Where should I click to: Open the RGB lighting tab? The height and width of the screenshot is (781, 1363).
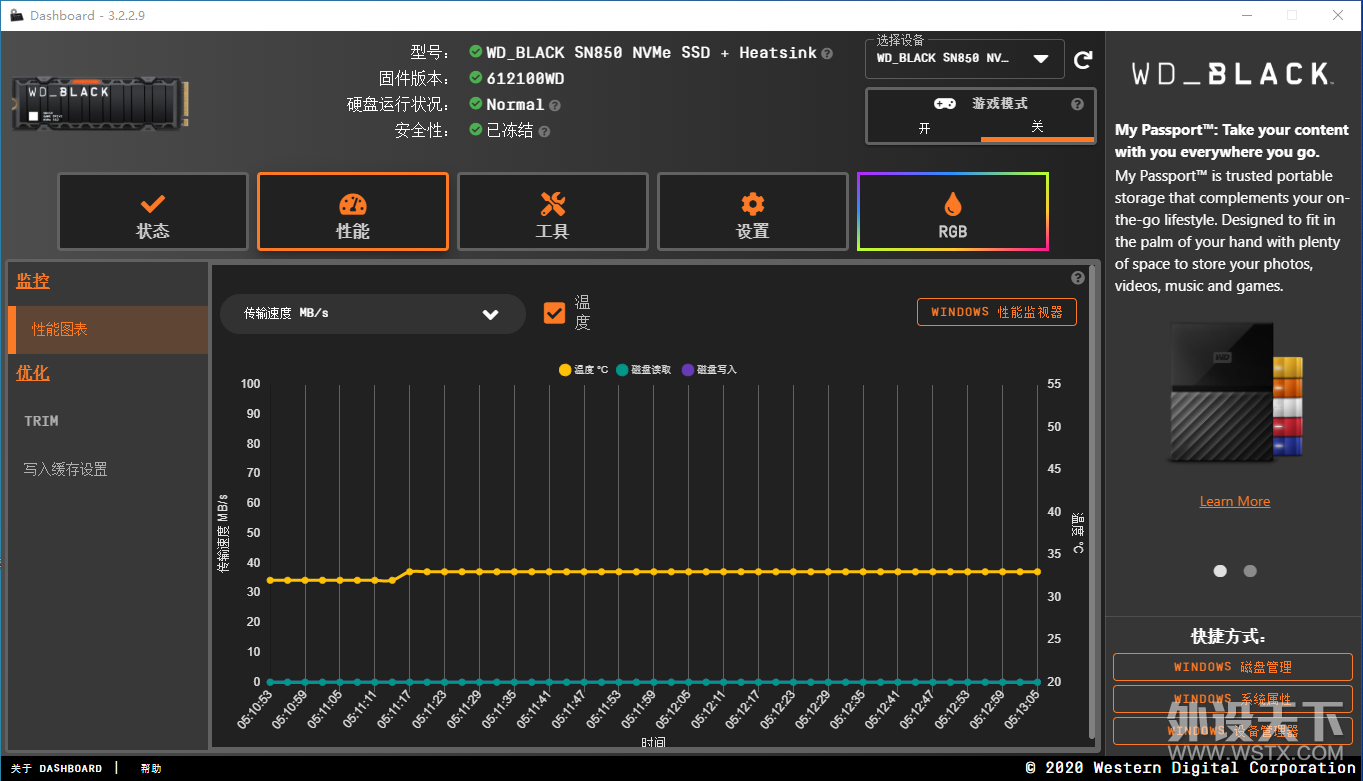click(x=953, y=212)
